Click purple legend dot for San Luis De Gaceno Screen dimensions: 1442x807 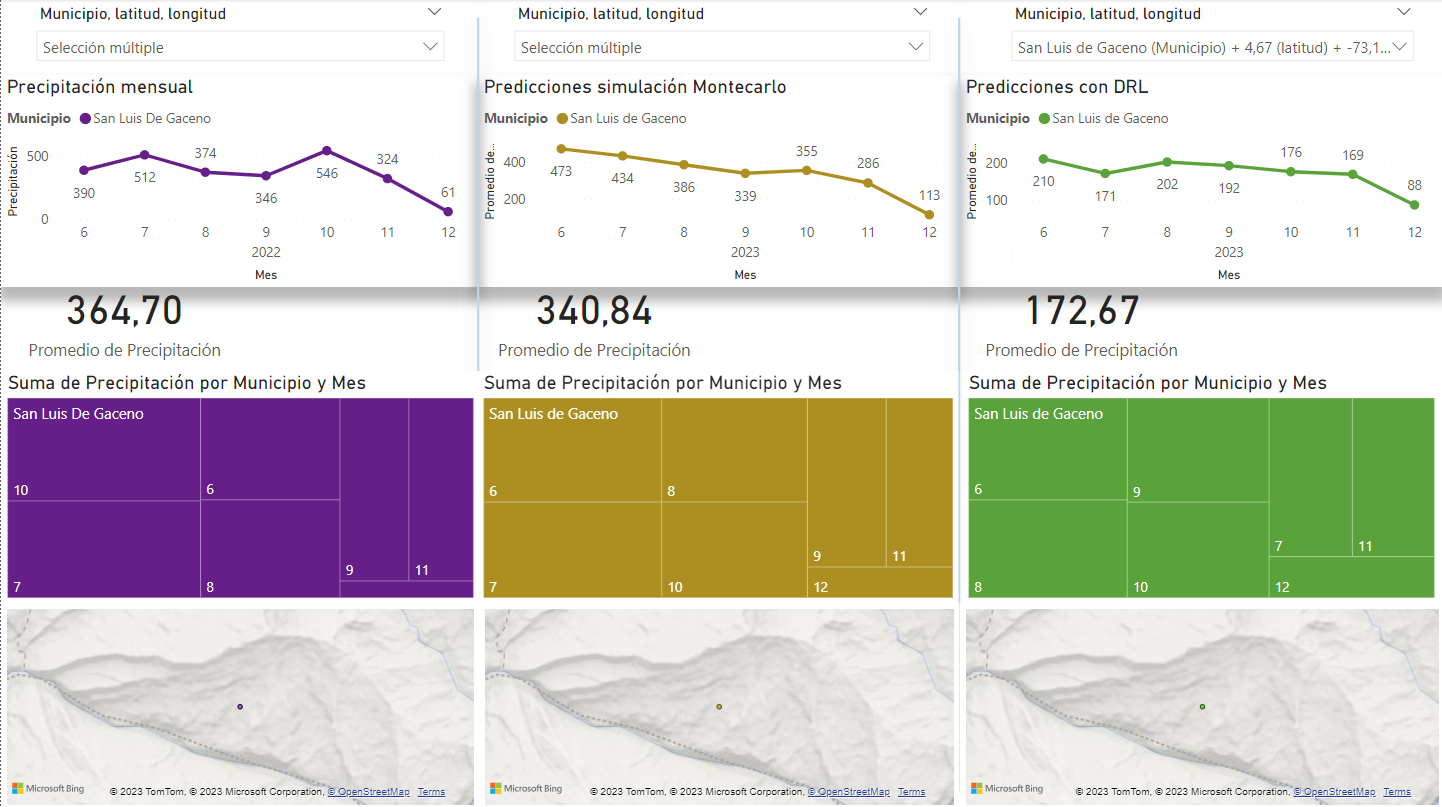(84, 119)
